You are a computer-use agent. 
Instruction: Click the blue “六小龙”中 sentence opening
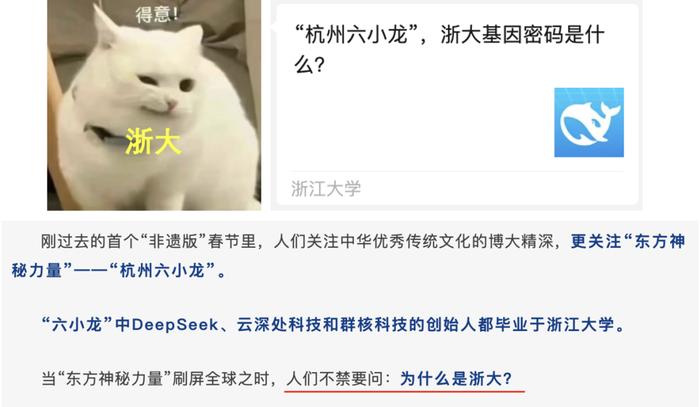(86, 324)
